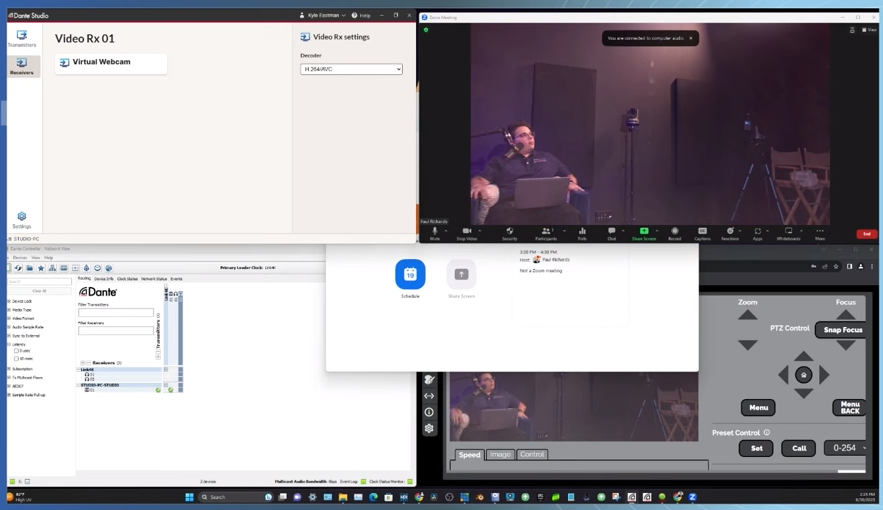Click Clear All in Dante Controller filters
Viewport: 883px width, 510px height.
pyautogui.click(x=39, y=291)
